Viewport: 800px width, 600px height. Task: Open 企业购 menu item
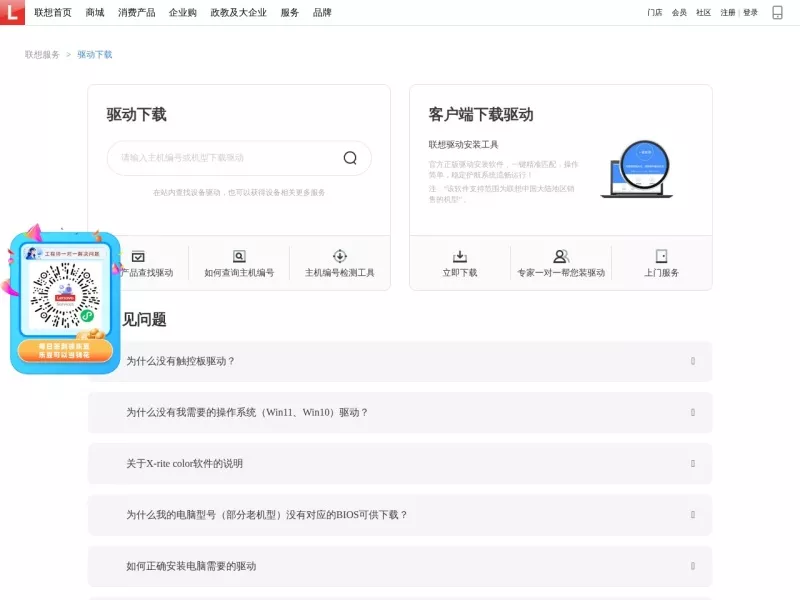pos(183,12)
